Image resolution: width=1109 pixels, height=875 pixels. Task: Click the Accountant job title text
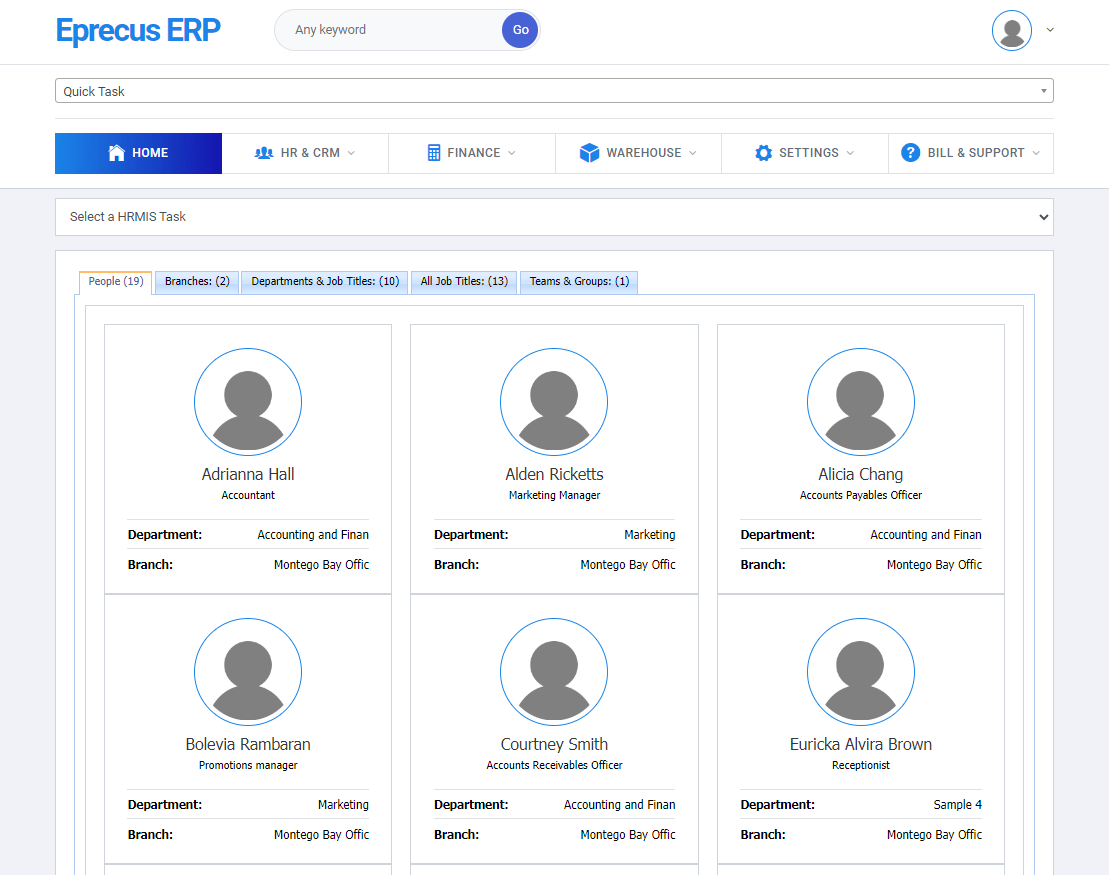coord(248,495)
